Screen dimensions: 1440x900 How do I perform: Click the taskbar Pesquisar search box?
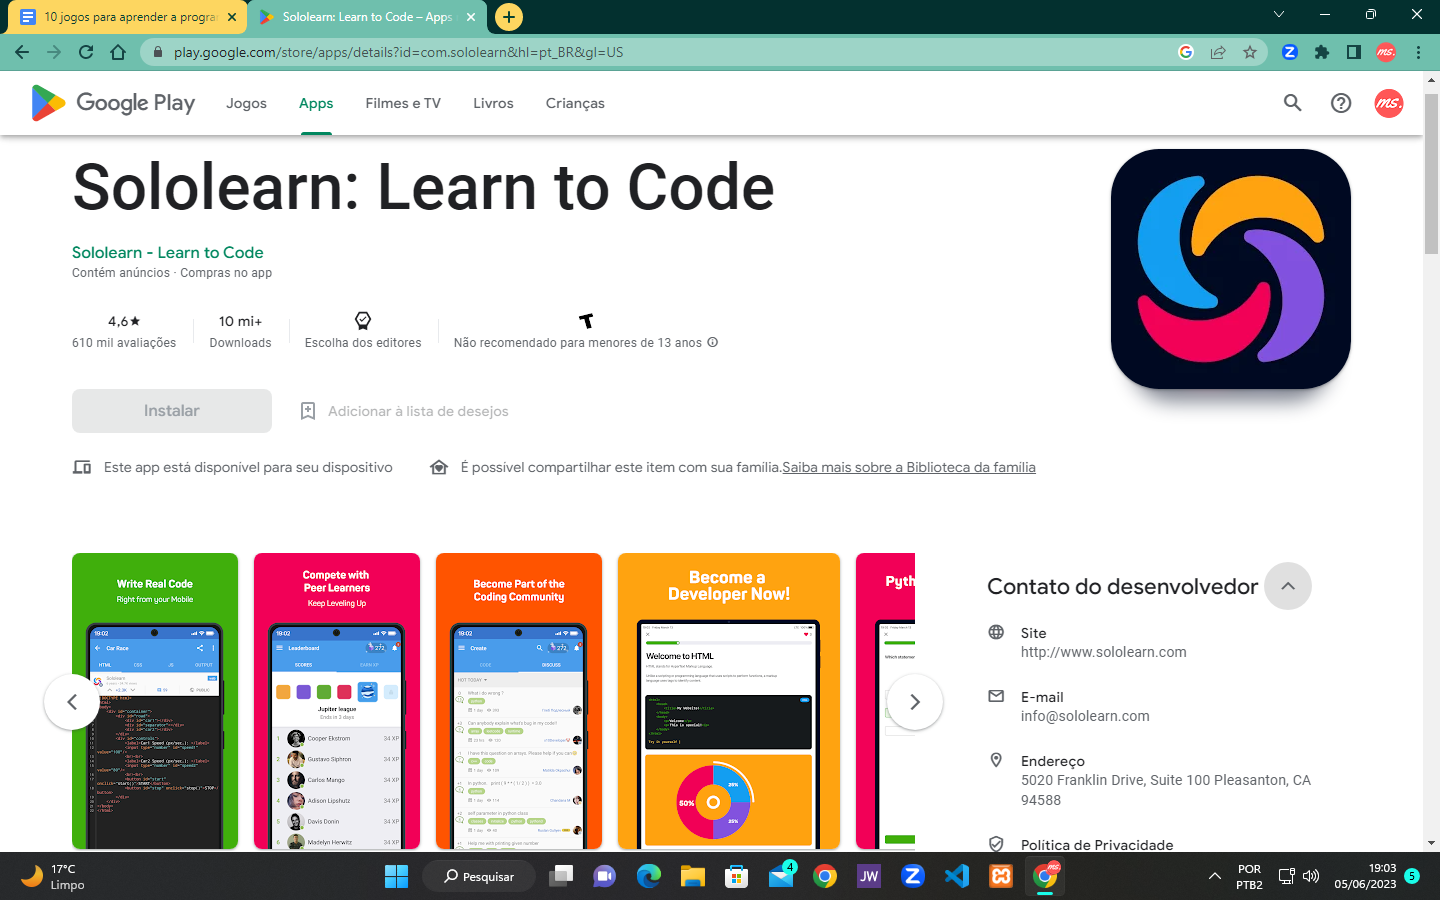pyautogui.click(x=479, y=877)
